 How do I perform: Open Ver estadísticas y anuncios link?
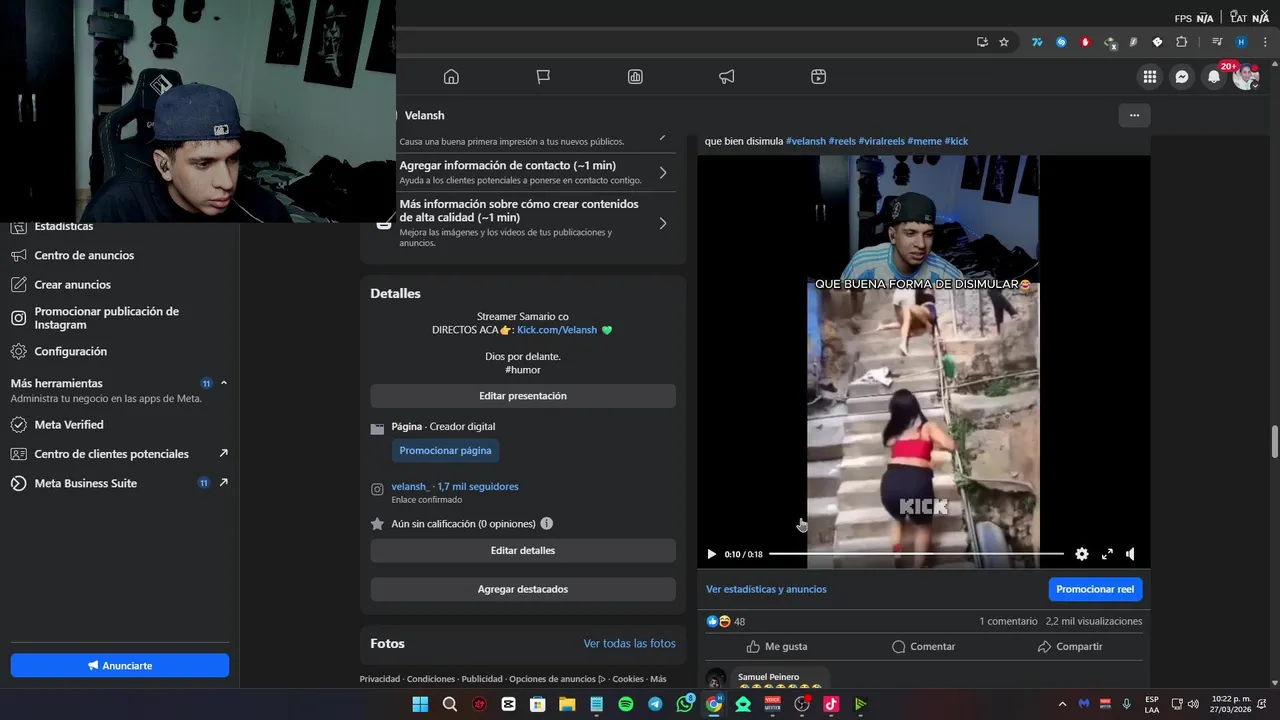766,589
